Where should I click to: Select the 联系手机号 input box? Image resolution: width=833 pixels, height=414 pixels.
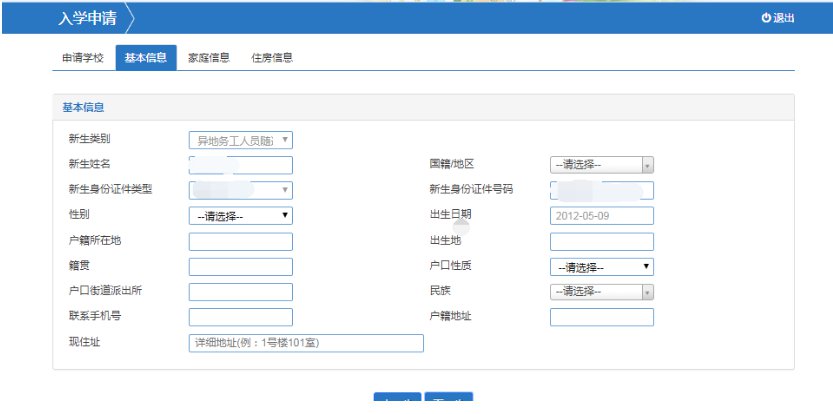pos(240,317)
